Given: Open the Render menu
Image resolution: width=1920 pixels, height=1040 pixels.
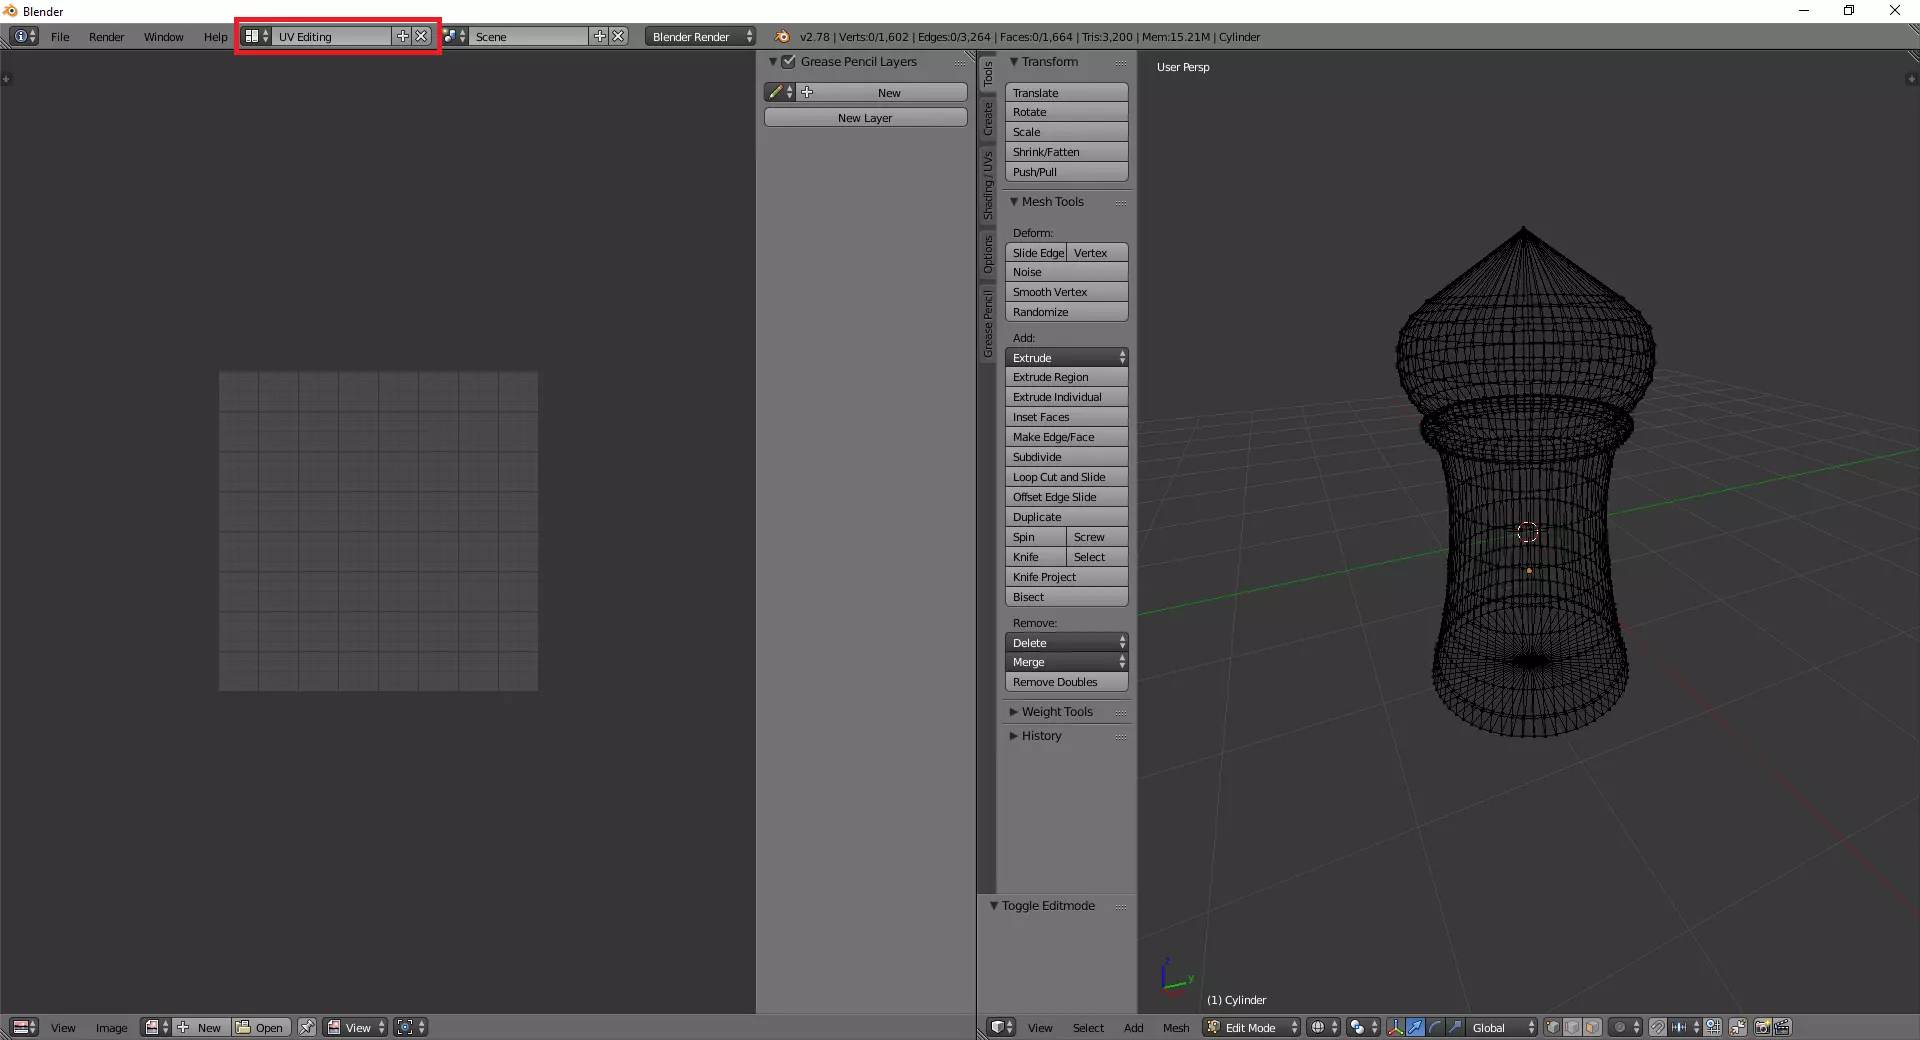Looking at the screenshot, I should click(106, 37).
